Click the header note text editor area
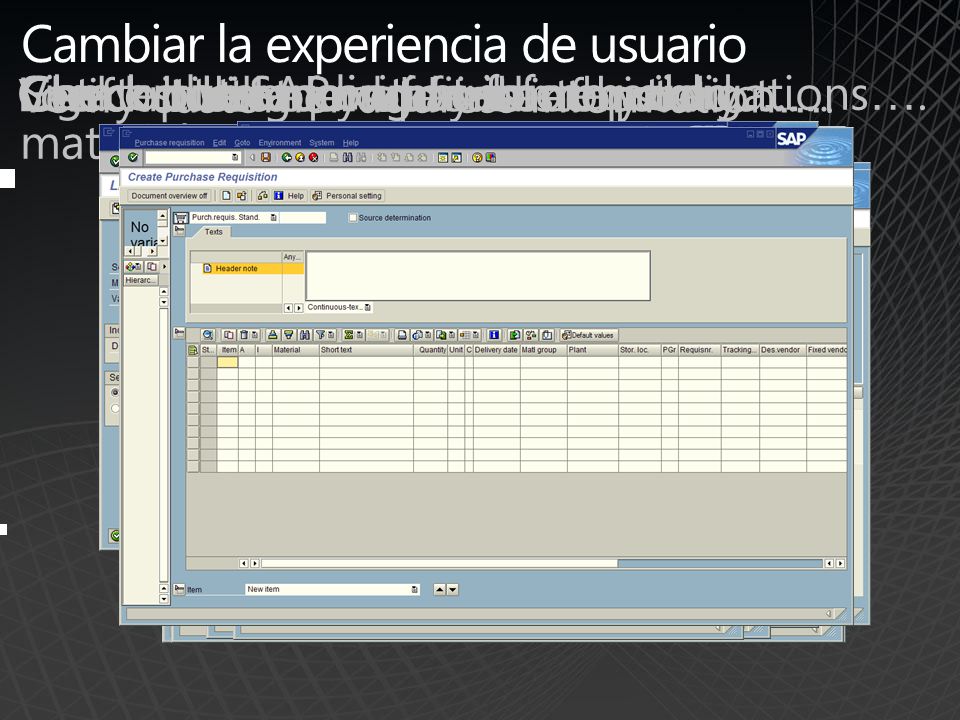The height and width of the screenshot is (720, 960). [x=478, y=276]
